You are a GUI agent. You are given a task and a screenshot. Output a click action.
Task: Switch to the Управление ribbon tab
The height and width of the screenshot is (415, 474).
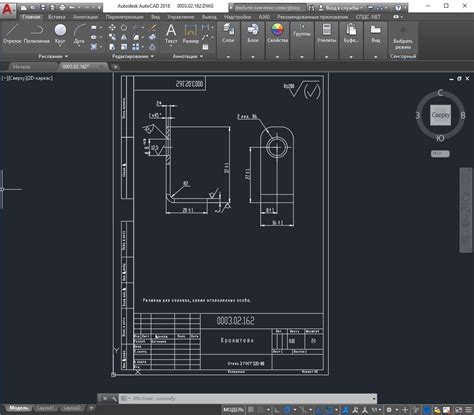pos(181,17)
